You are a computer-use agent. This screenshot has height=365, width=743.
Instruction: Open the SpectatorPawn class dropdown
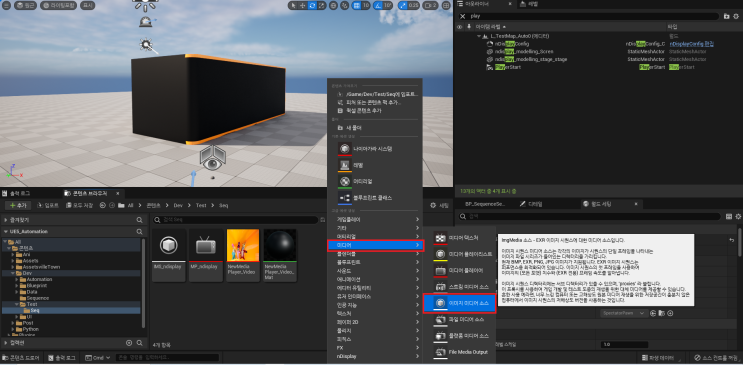[x=624, y=313]
